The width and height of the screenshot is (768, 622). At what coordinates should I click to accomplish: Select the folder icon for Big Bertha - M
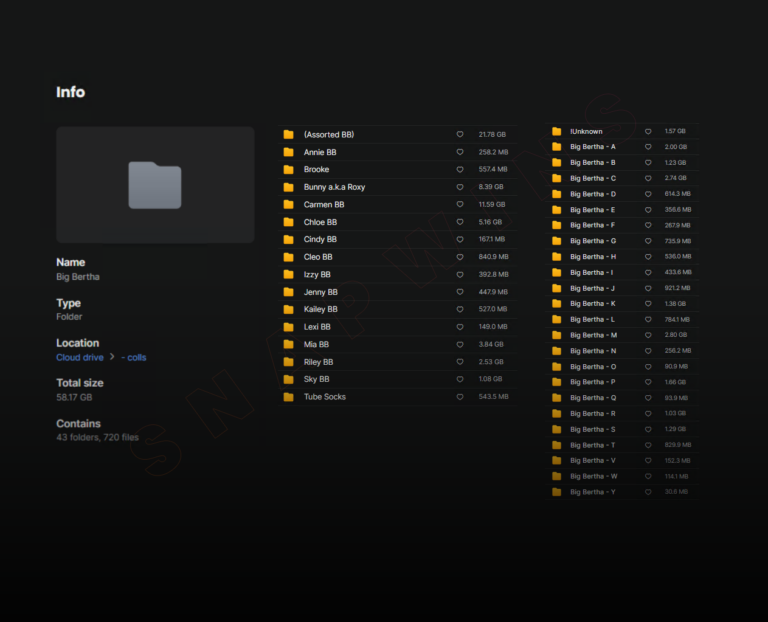pos(556,335)
